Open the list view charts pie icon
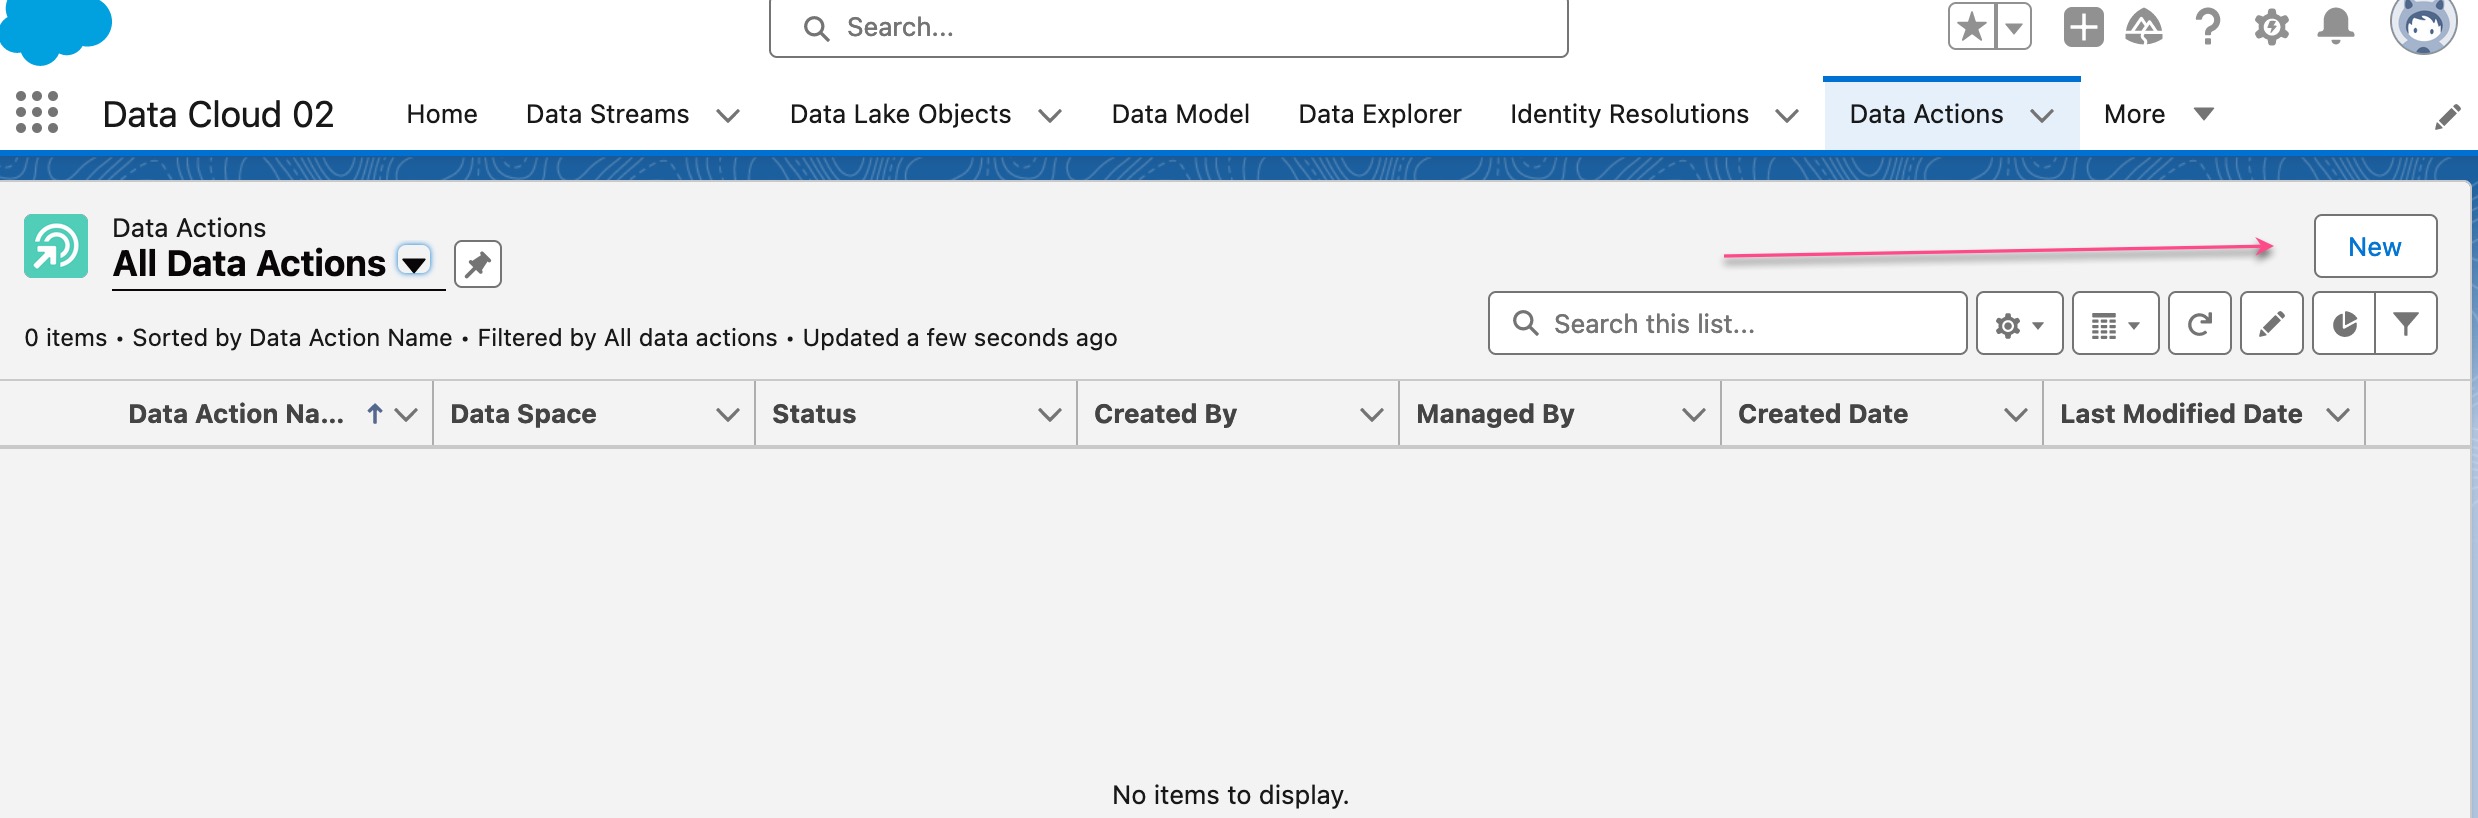This screenshot has width=2478, height=818. [x=2344, y=324]
